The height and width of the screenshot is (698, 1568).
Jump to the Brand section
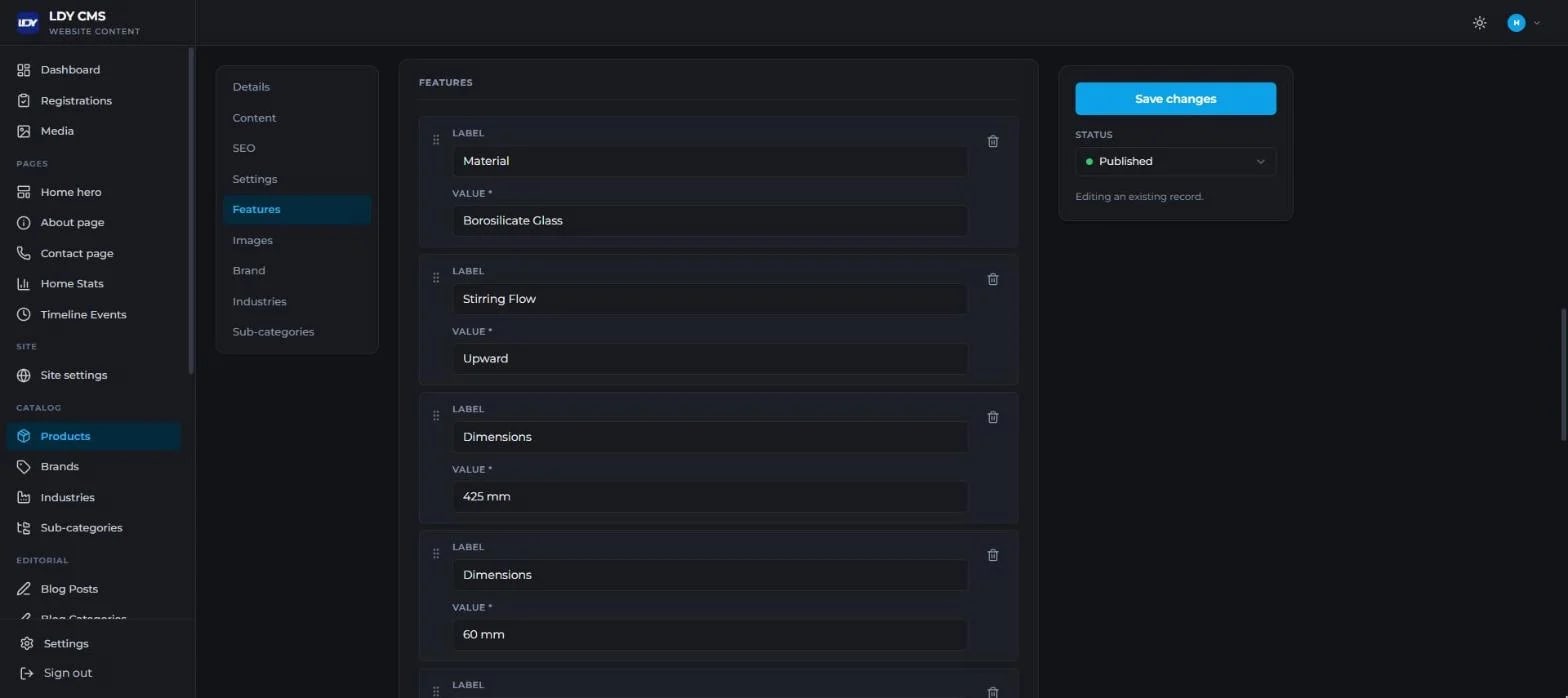click(x=297, y=271)
